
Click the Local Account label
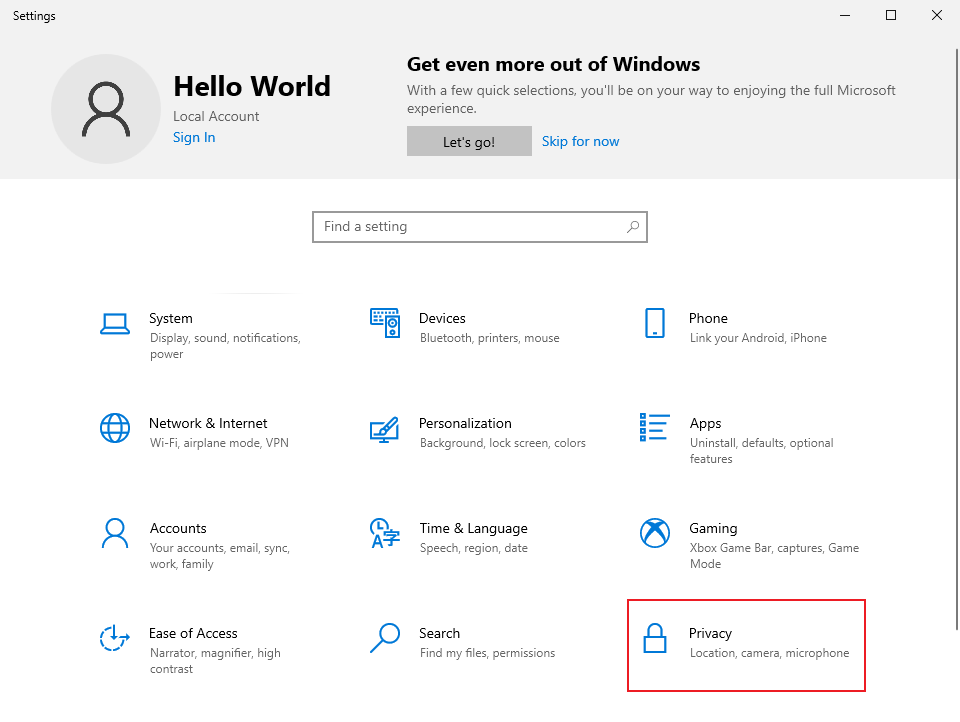(x=216, y=116)
